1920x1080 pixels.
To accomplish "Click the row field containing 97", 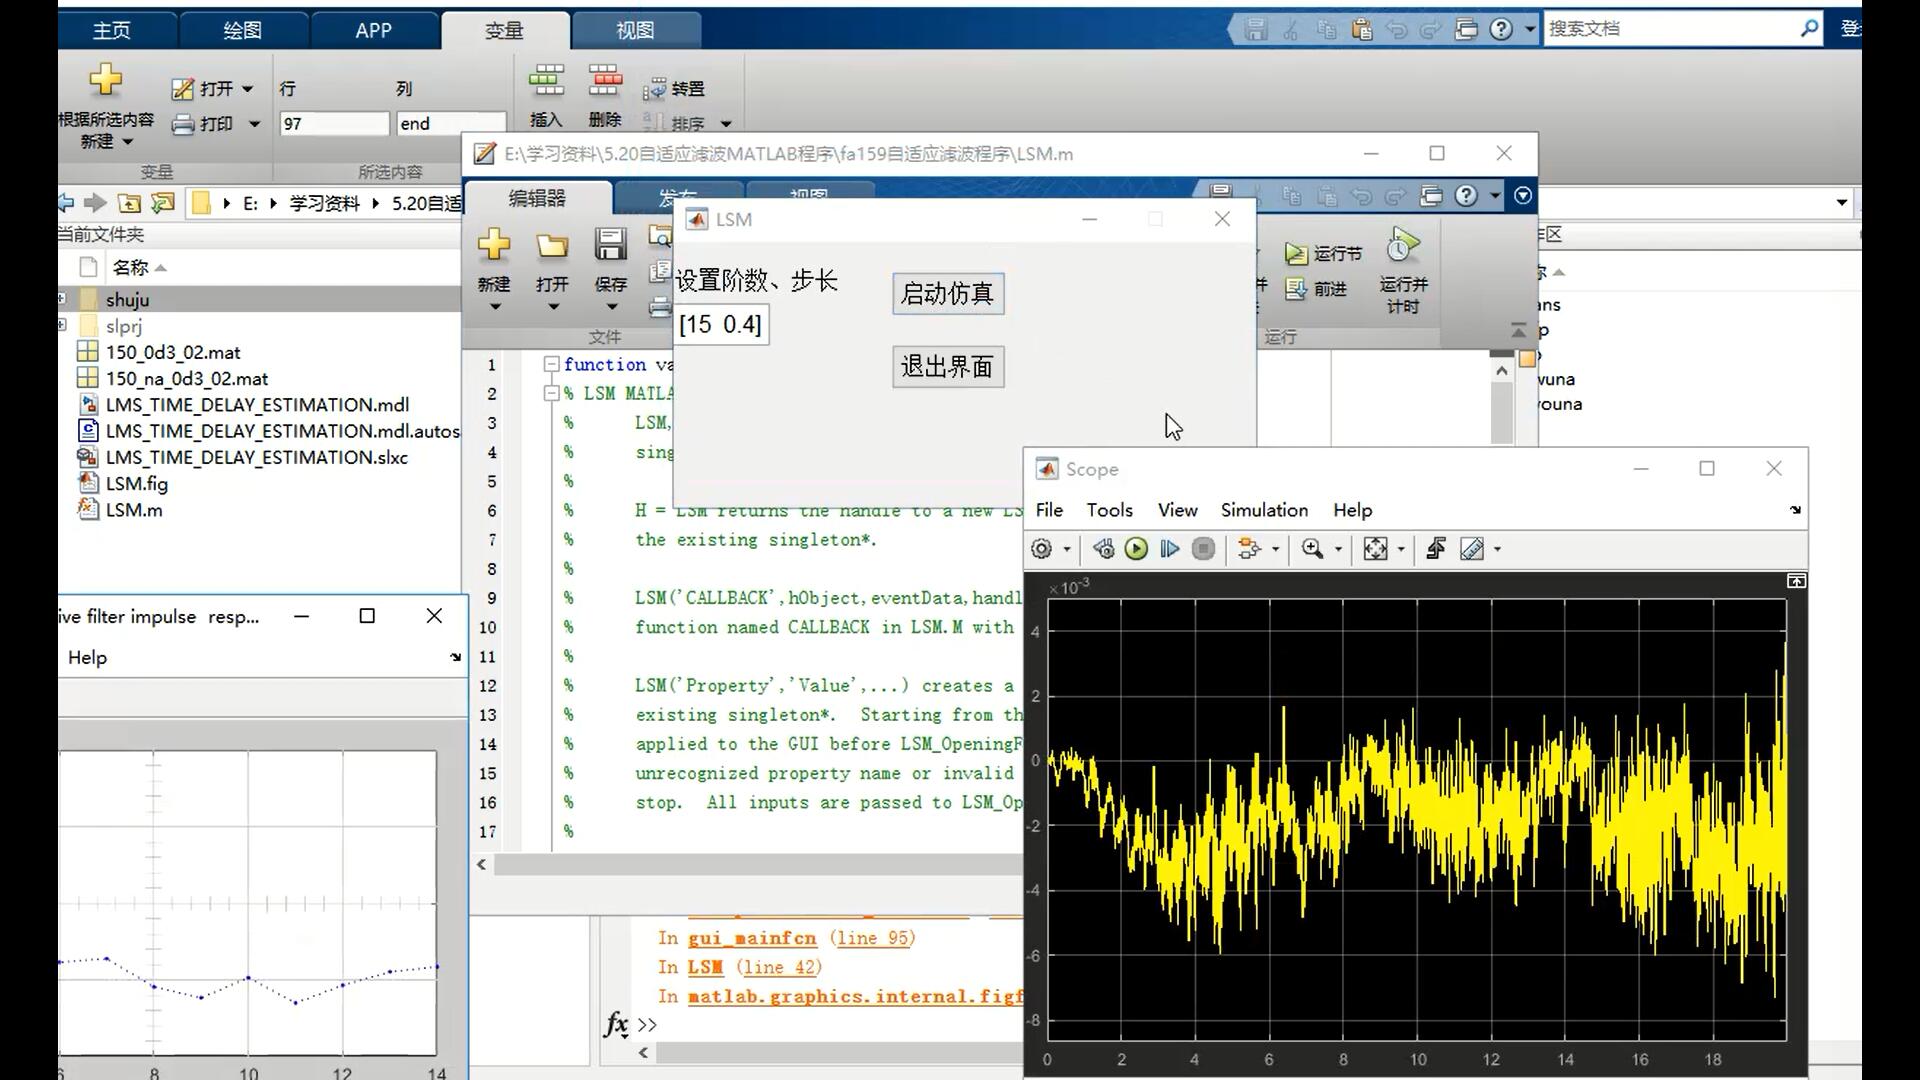I will coord(334,124).
